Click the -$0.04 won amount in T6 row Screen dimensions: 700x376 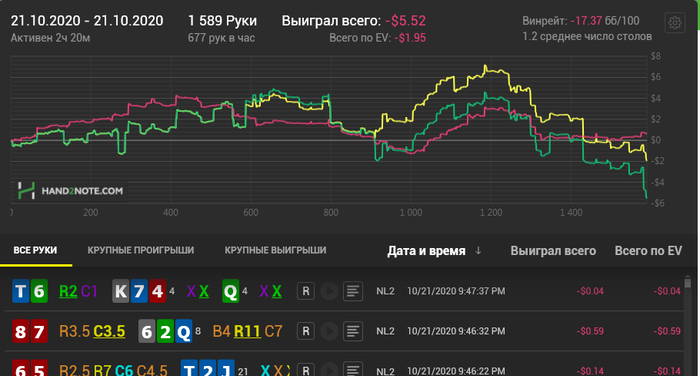pos(590,291)
